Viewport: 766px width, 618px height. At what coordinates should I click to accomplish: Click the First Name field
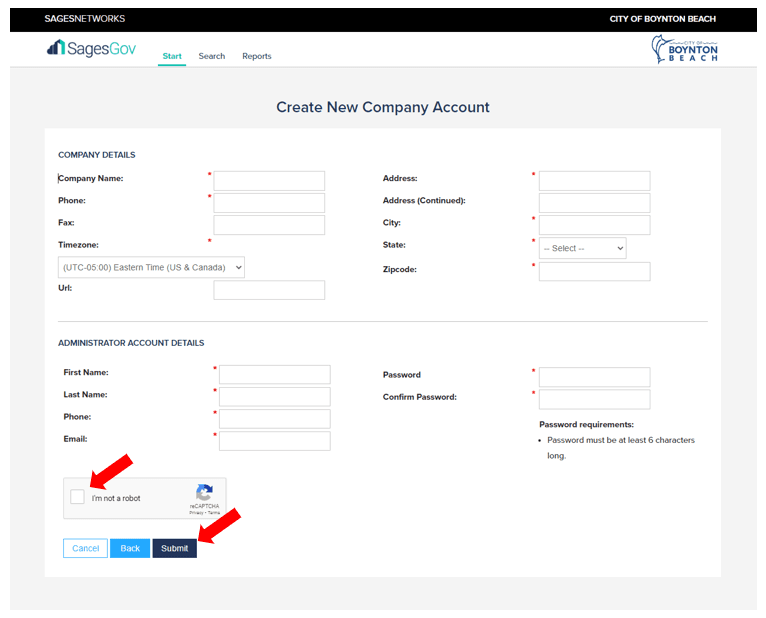[x=274, y=374]
